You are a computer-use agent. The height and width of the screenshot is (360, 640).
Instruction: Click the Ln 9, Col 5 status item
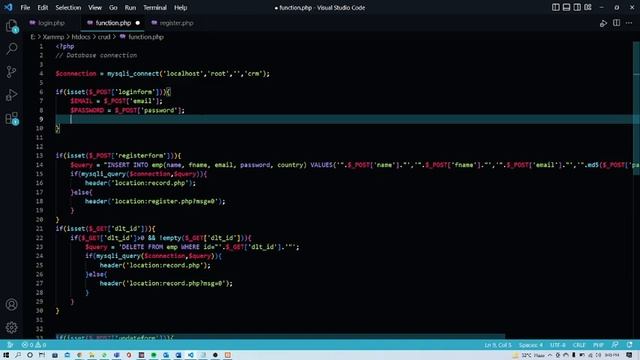tap(498, 345)
